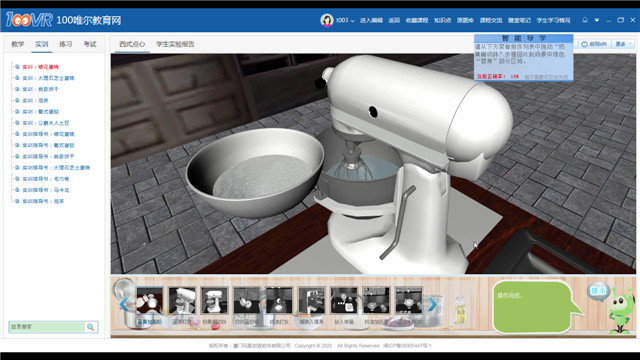Switch to the 考试 tab

click(90, 44)
